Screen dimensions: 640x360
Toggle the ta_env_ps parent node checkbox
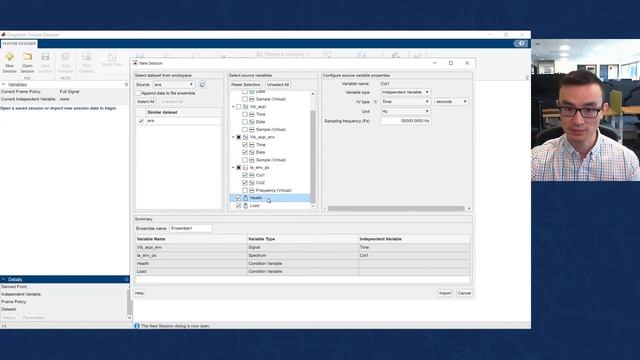point(239,167)
